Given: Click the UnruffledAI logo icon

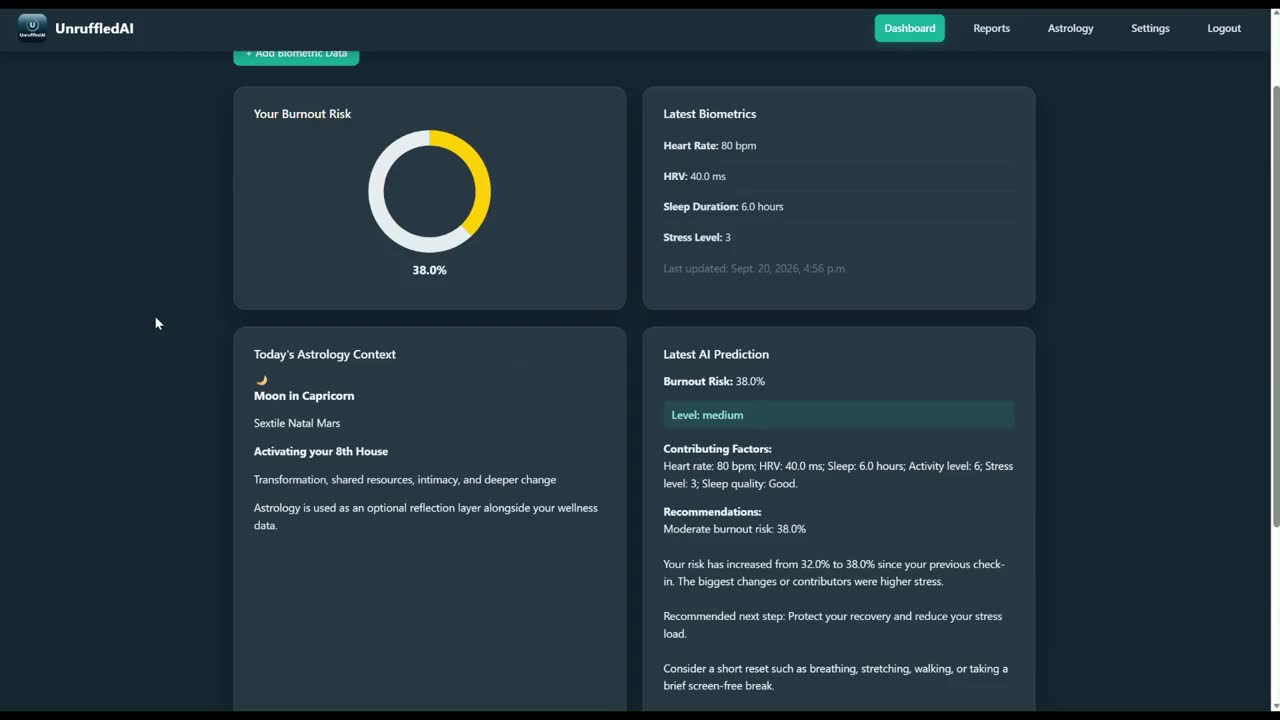Looking at the screenshot, I should (32, 28).
